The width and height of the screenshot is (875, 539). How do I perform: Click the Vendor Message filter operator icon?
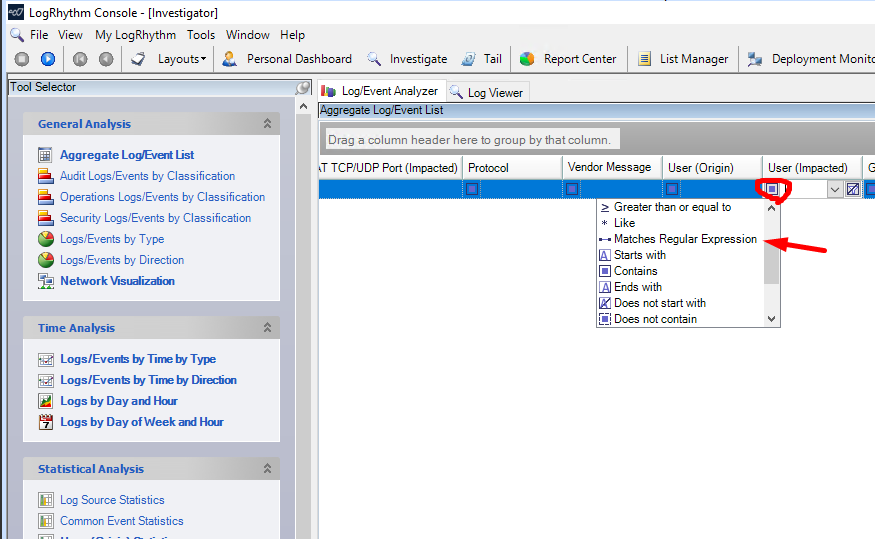572,189
